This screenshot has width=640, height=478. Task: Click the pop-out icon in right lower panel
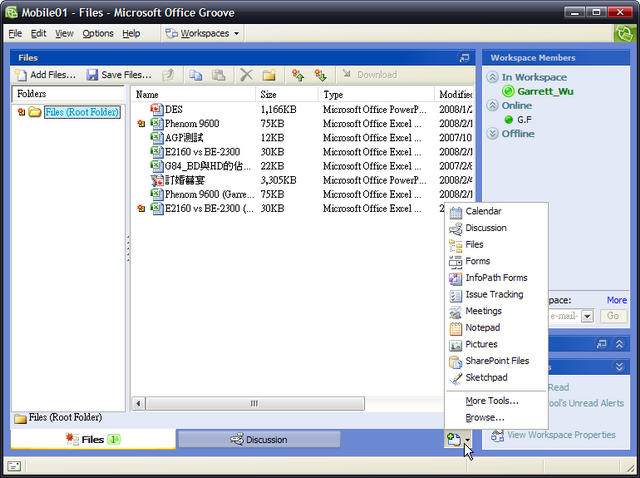pyautogui.click(x=601, y=344)
